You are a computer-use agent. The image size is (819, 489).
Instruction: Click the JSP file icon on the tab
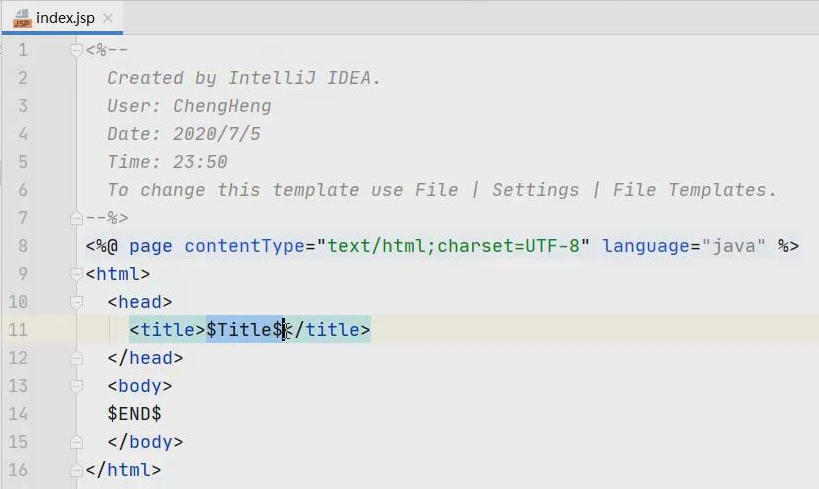22,18
